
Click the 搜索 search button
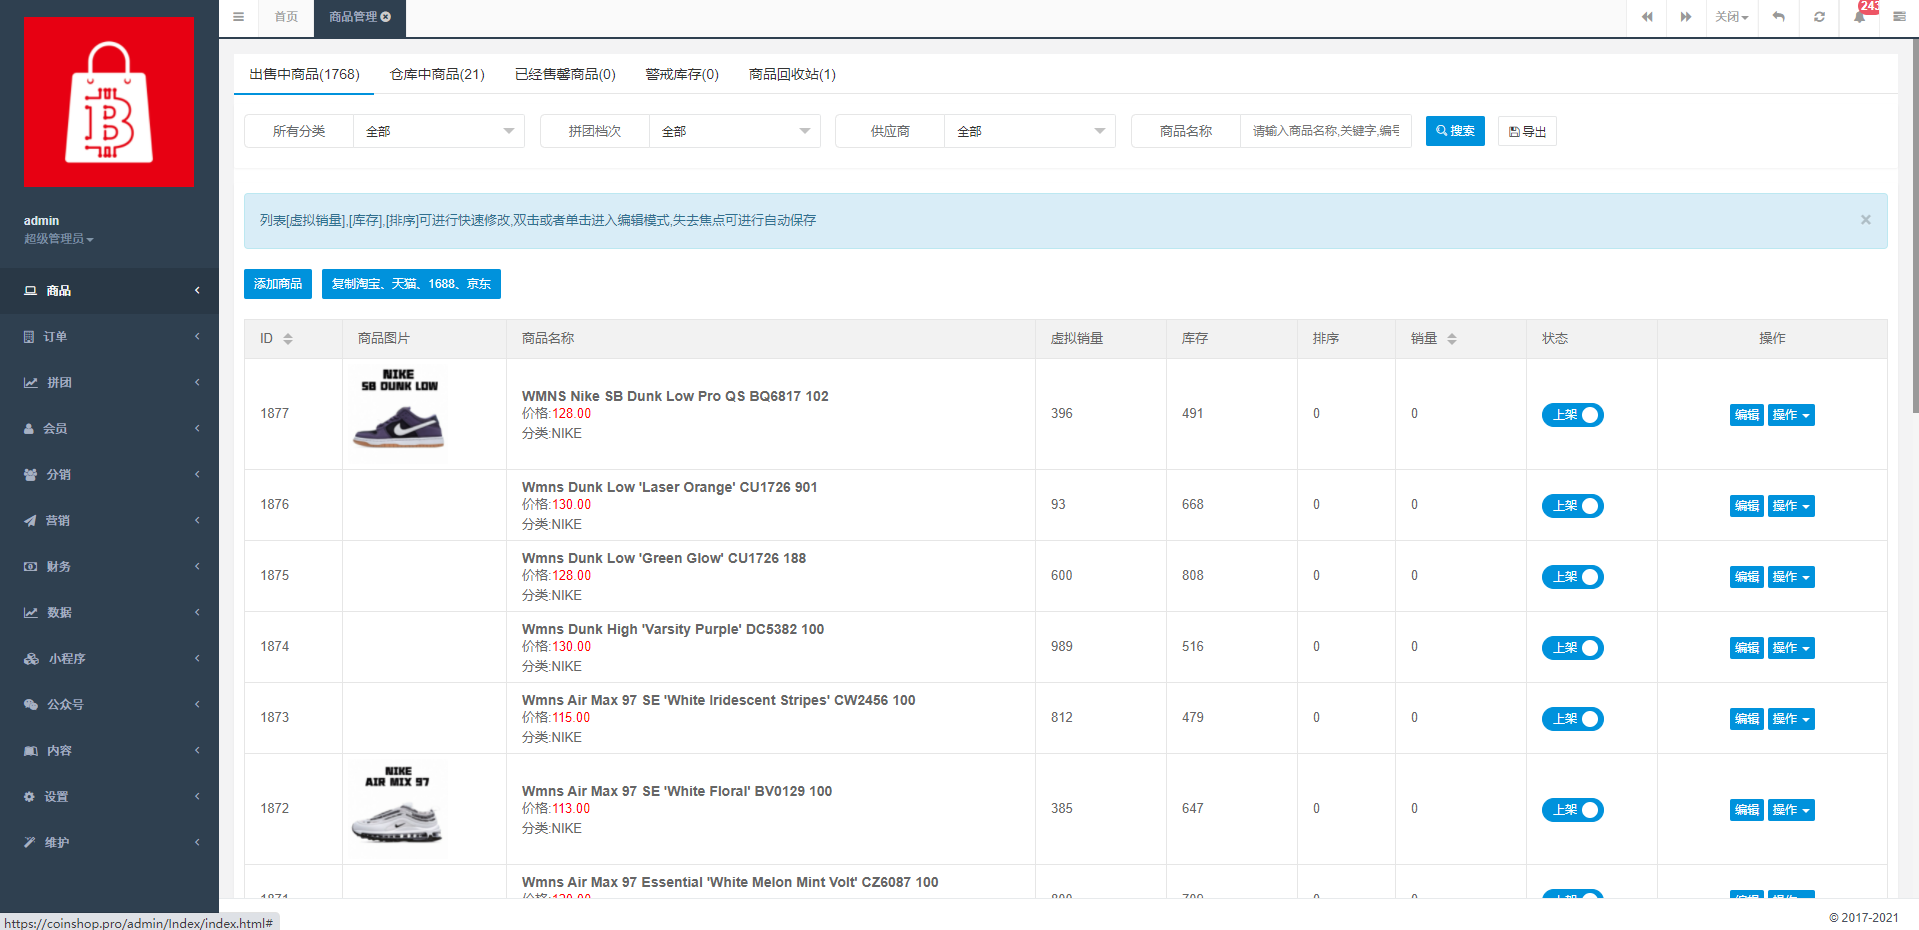pyautogui.click(x=1455, y=131)
